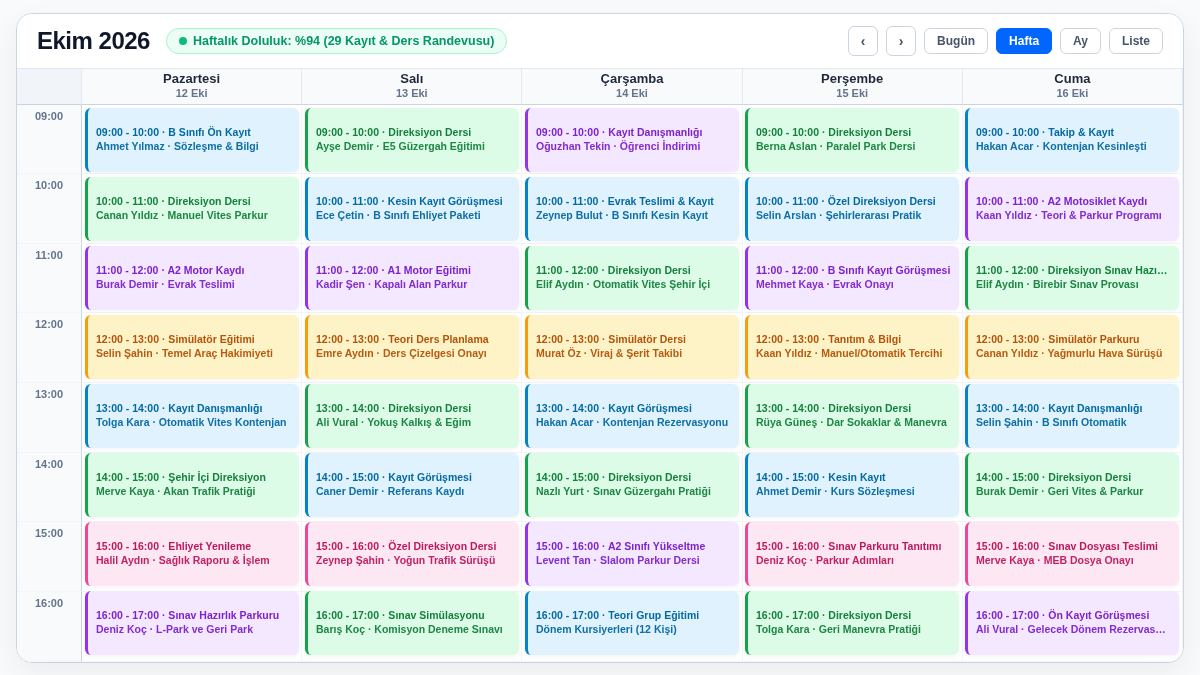Open Murat Öz Simülatör Dersi event
Viewport: 1200px width, 675px height.
pos(632,347)
